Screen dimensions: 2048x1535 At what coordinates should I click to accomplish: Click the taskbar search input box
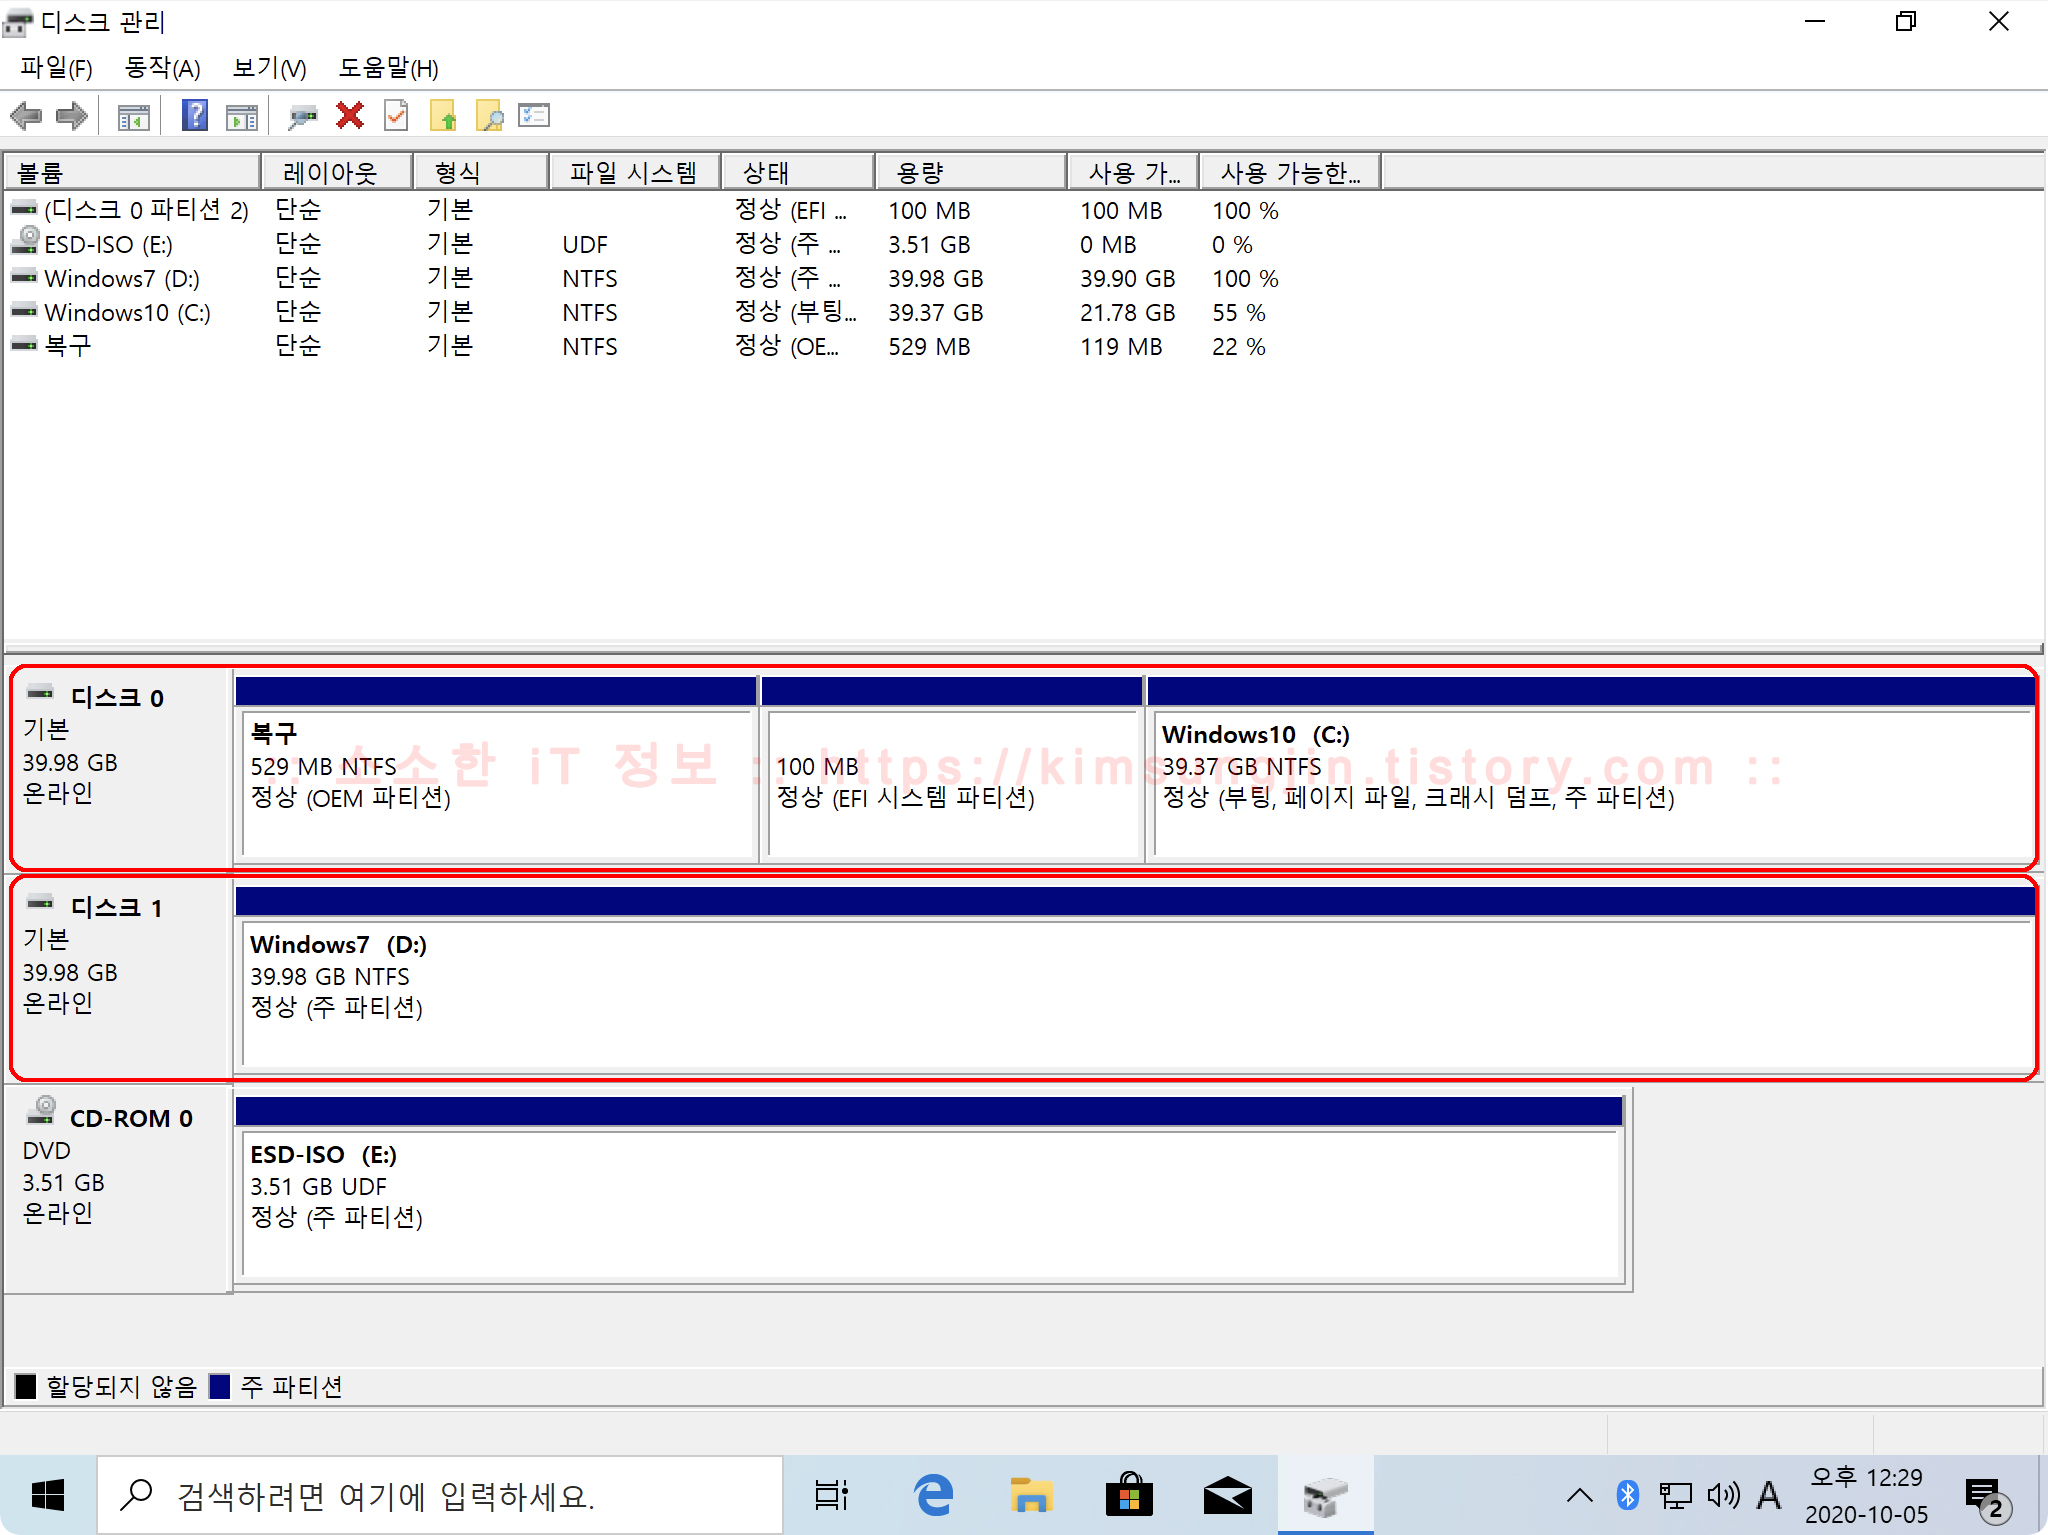click(440, 1496)
